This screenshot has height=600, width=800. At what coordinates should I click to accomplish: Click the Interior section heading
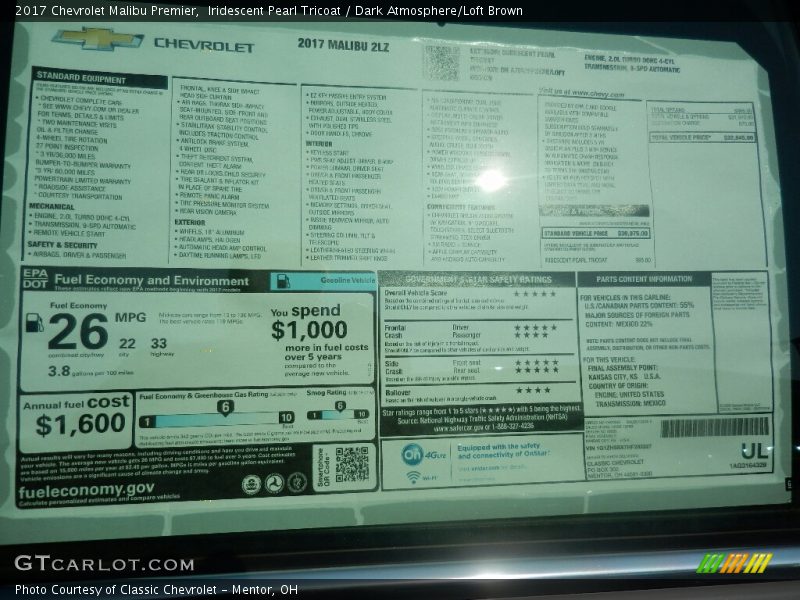pos(319,144)
